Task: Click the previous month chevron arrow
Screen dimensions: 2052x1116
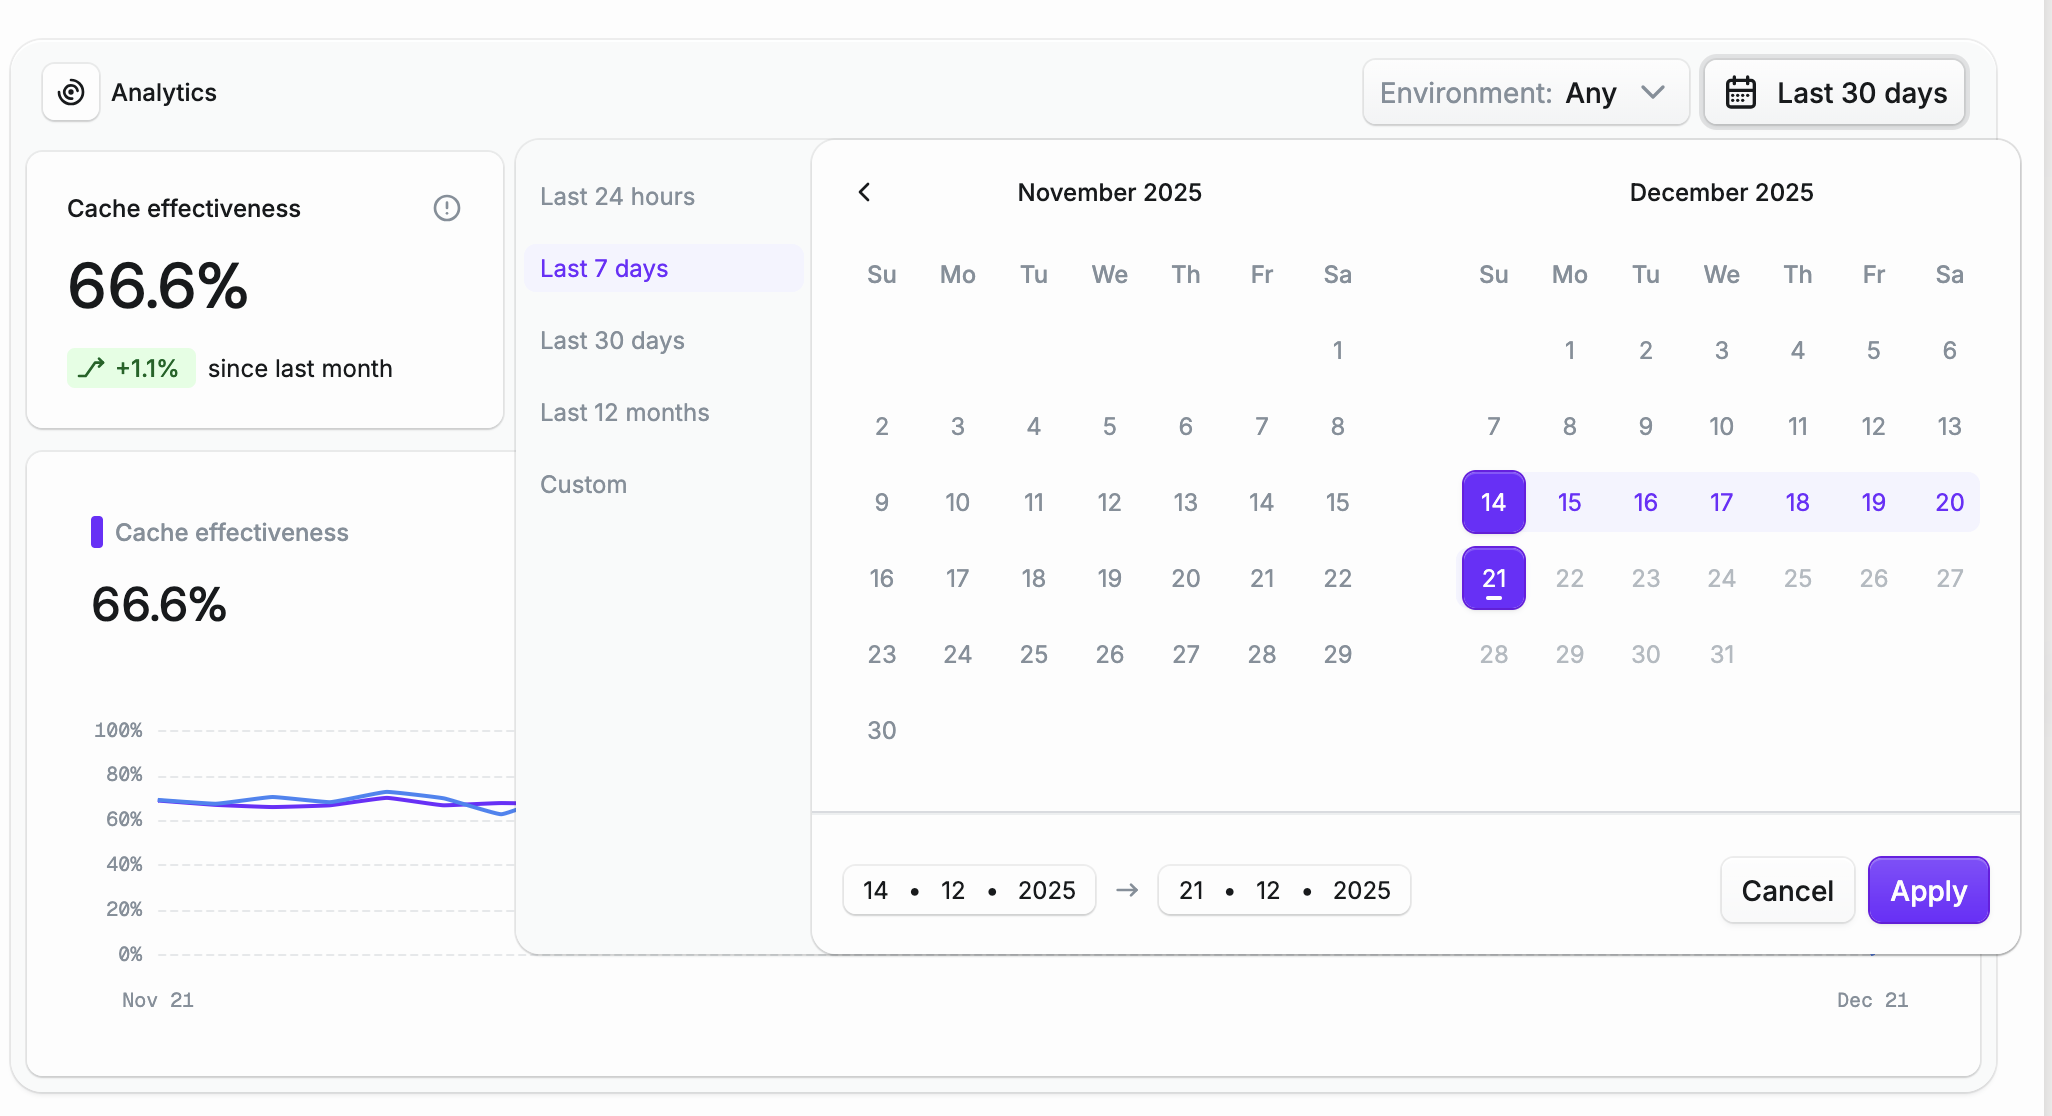Action: coord(864,192)
